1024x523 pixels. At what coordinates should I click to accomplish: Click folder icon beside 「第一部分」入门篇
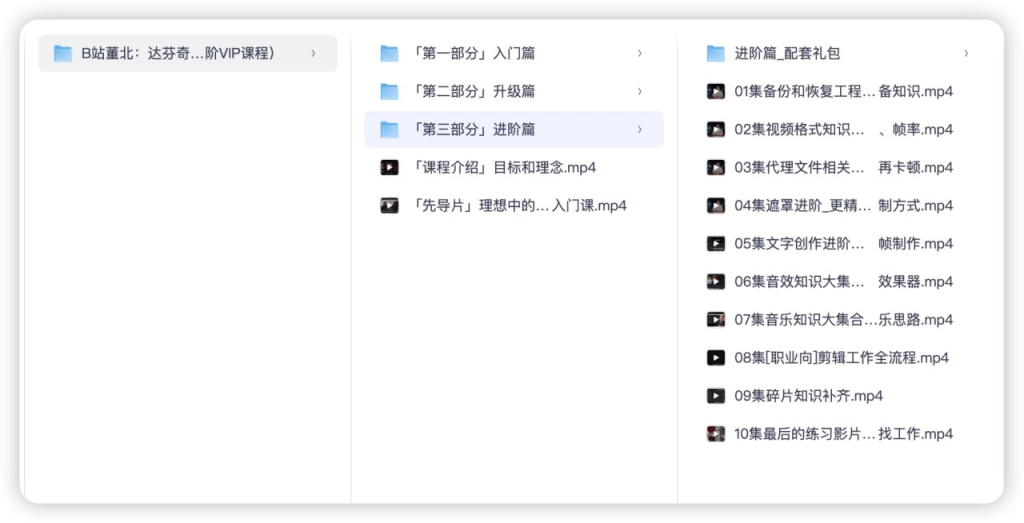coord(389,54)
